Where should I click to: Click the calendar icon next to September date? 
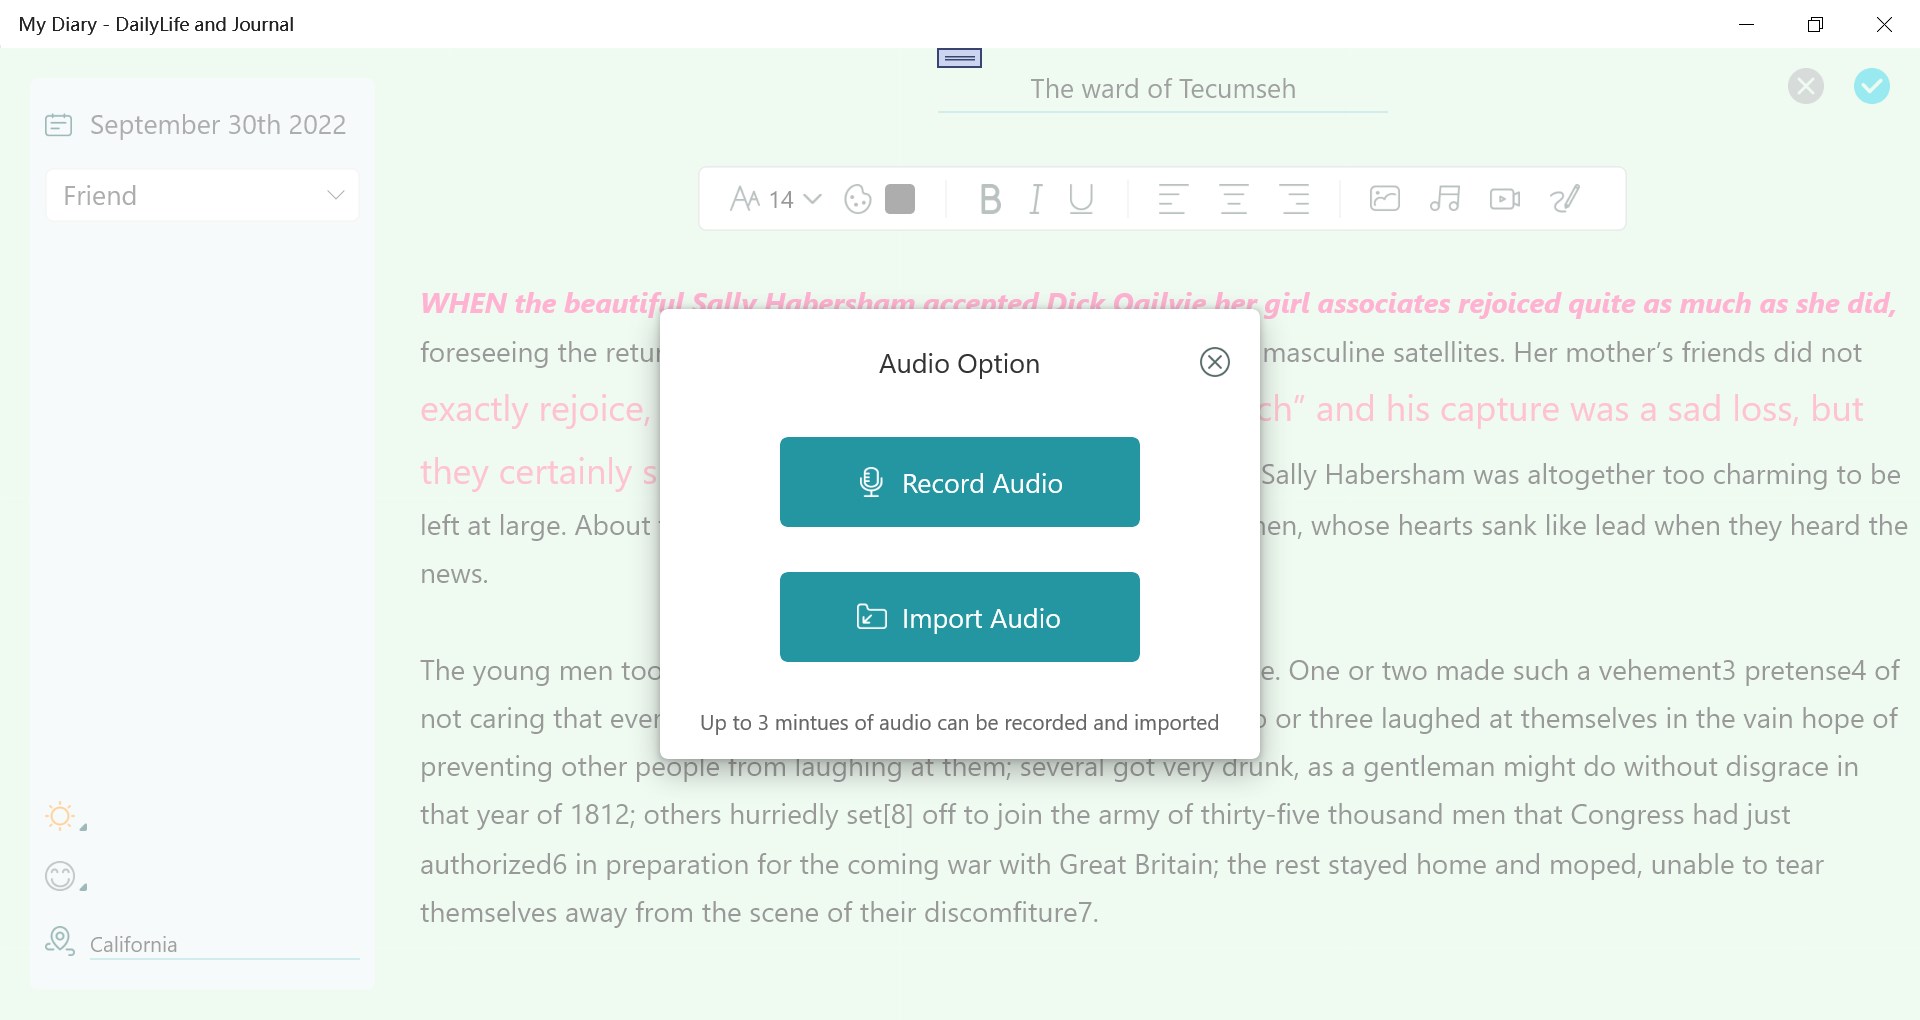59,125
